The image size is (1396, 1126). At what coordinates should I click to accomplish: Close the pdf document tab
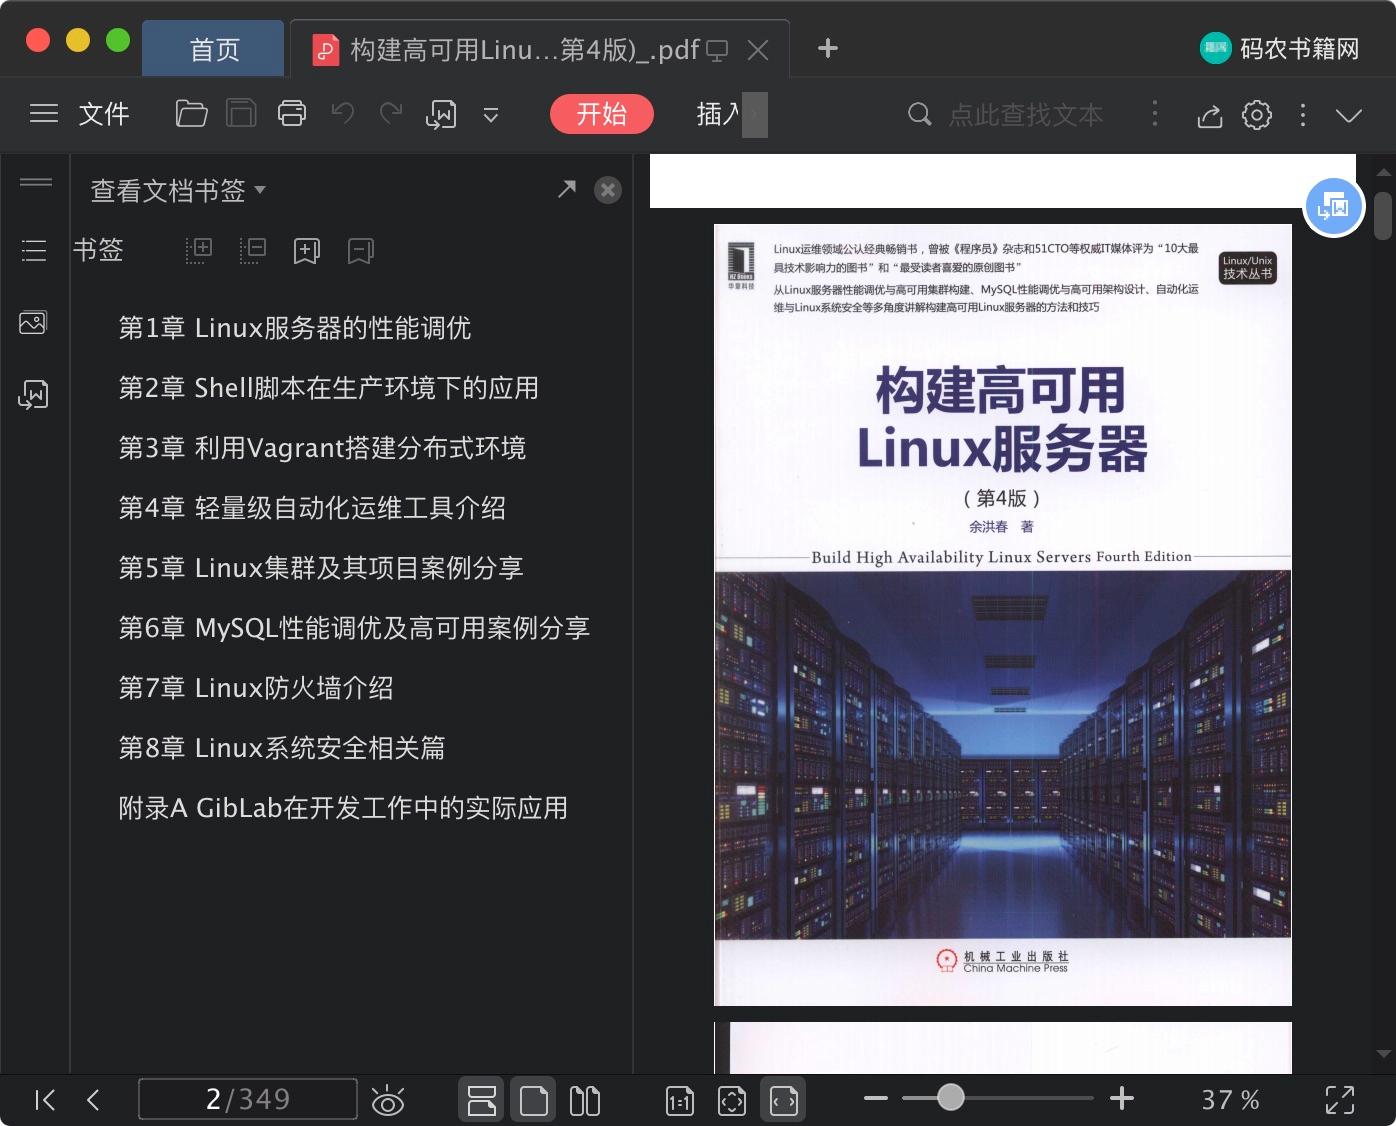tap(759, 50)
